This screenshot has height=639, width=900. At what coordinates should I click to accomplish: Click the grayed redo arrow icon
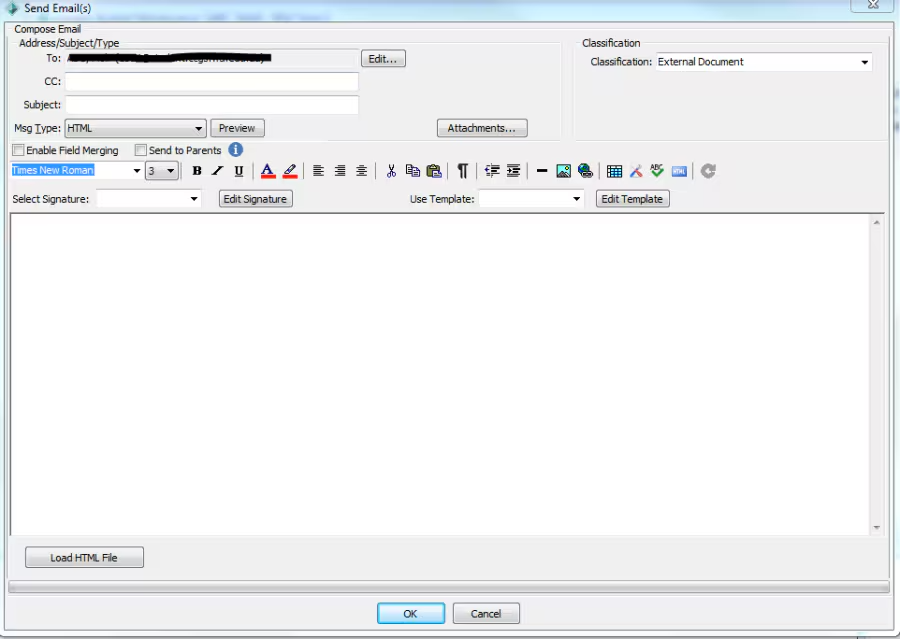coord(708,171)
